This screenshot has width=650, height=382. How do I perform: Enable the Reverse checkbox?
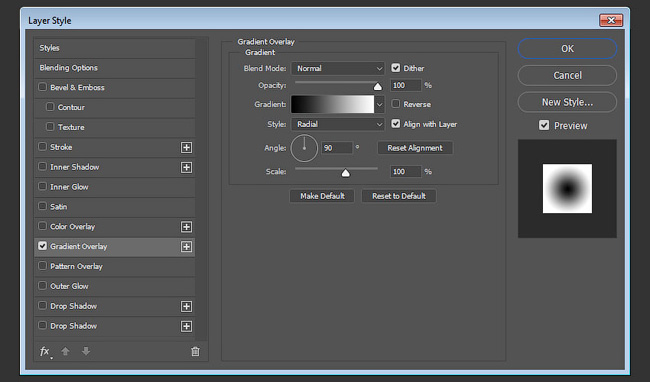[396, 104]
